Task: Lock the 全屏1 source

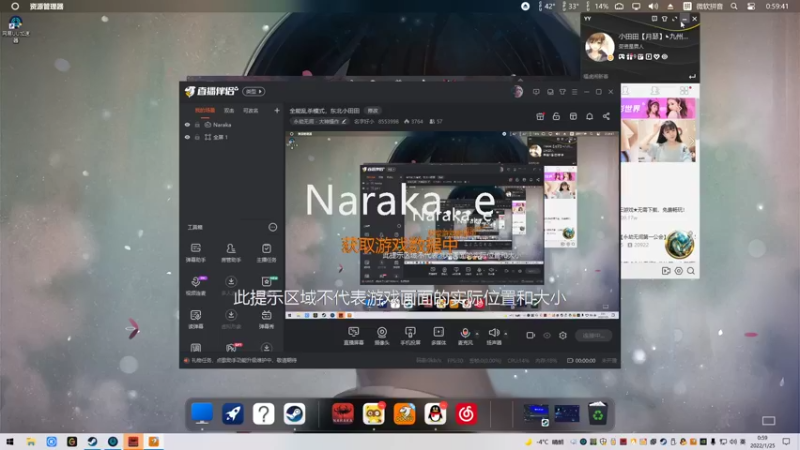Action: pos(197,137)
